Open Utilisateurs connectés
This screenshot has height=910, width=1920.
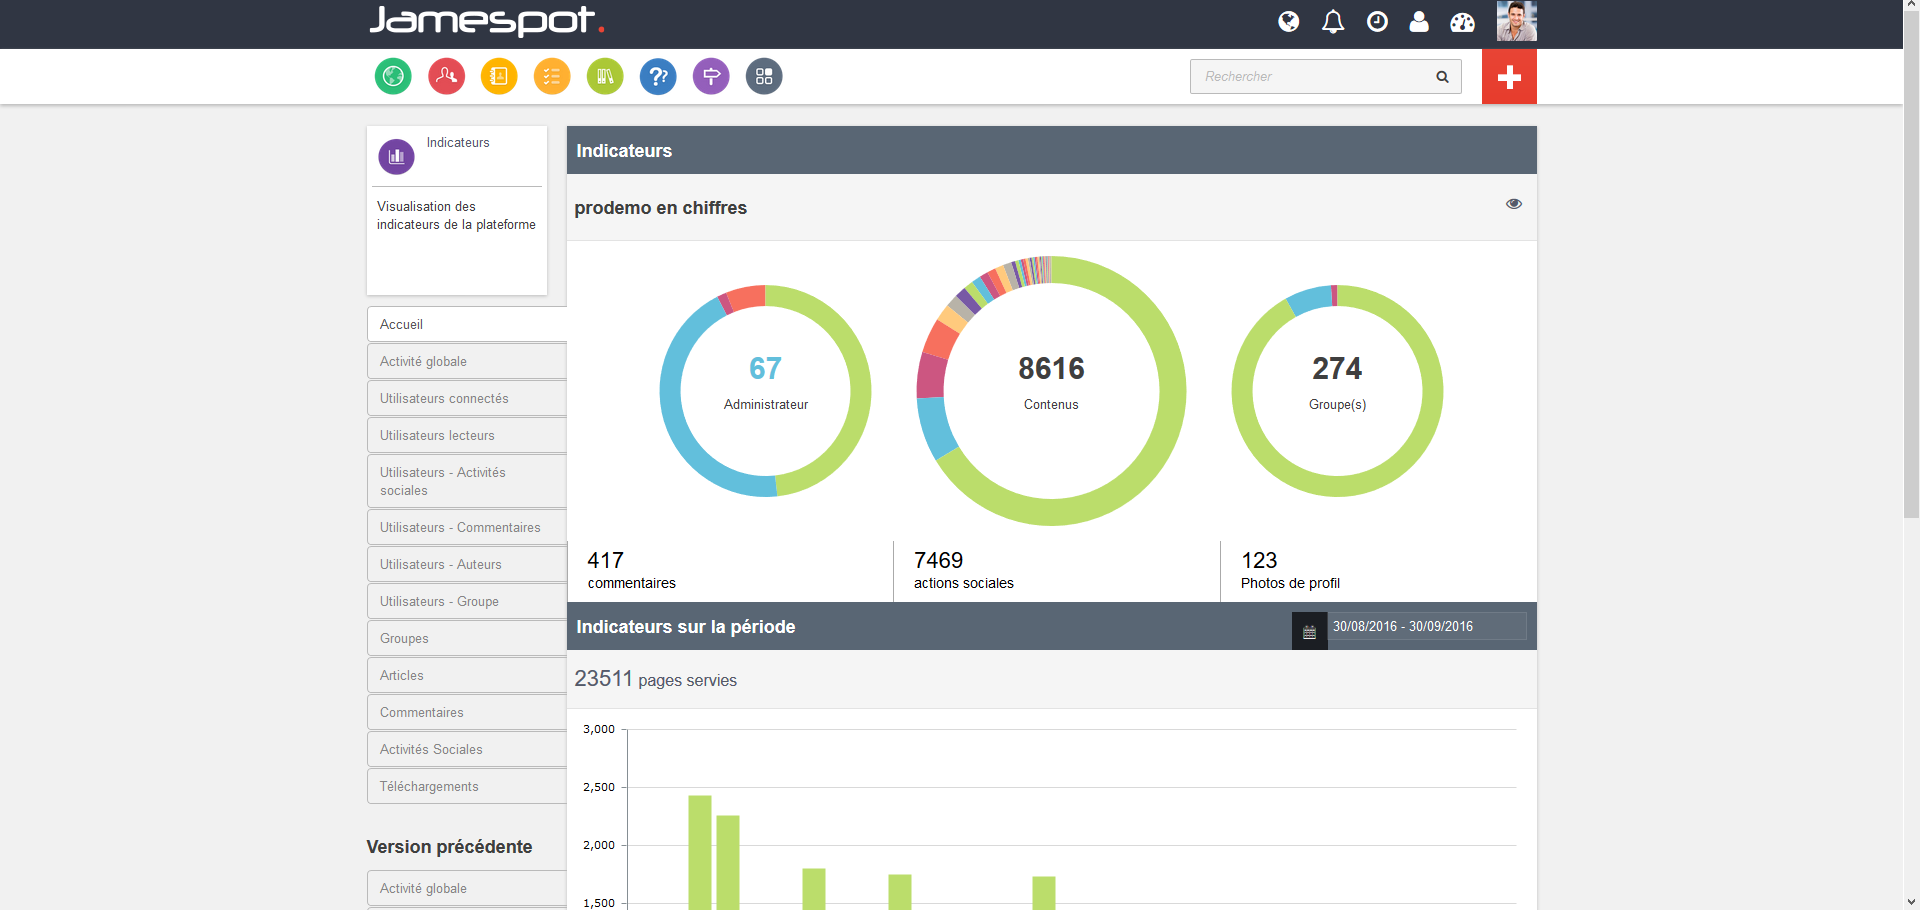pyautogui.click(x=467, y=399)
